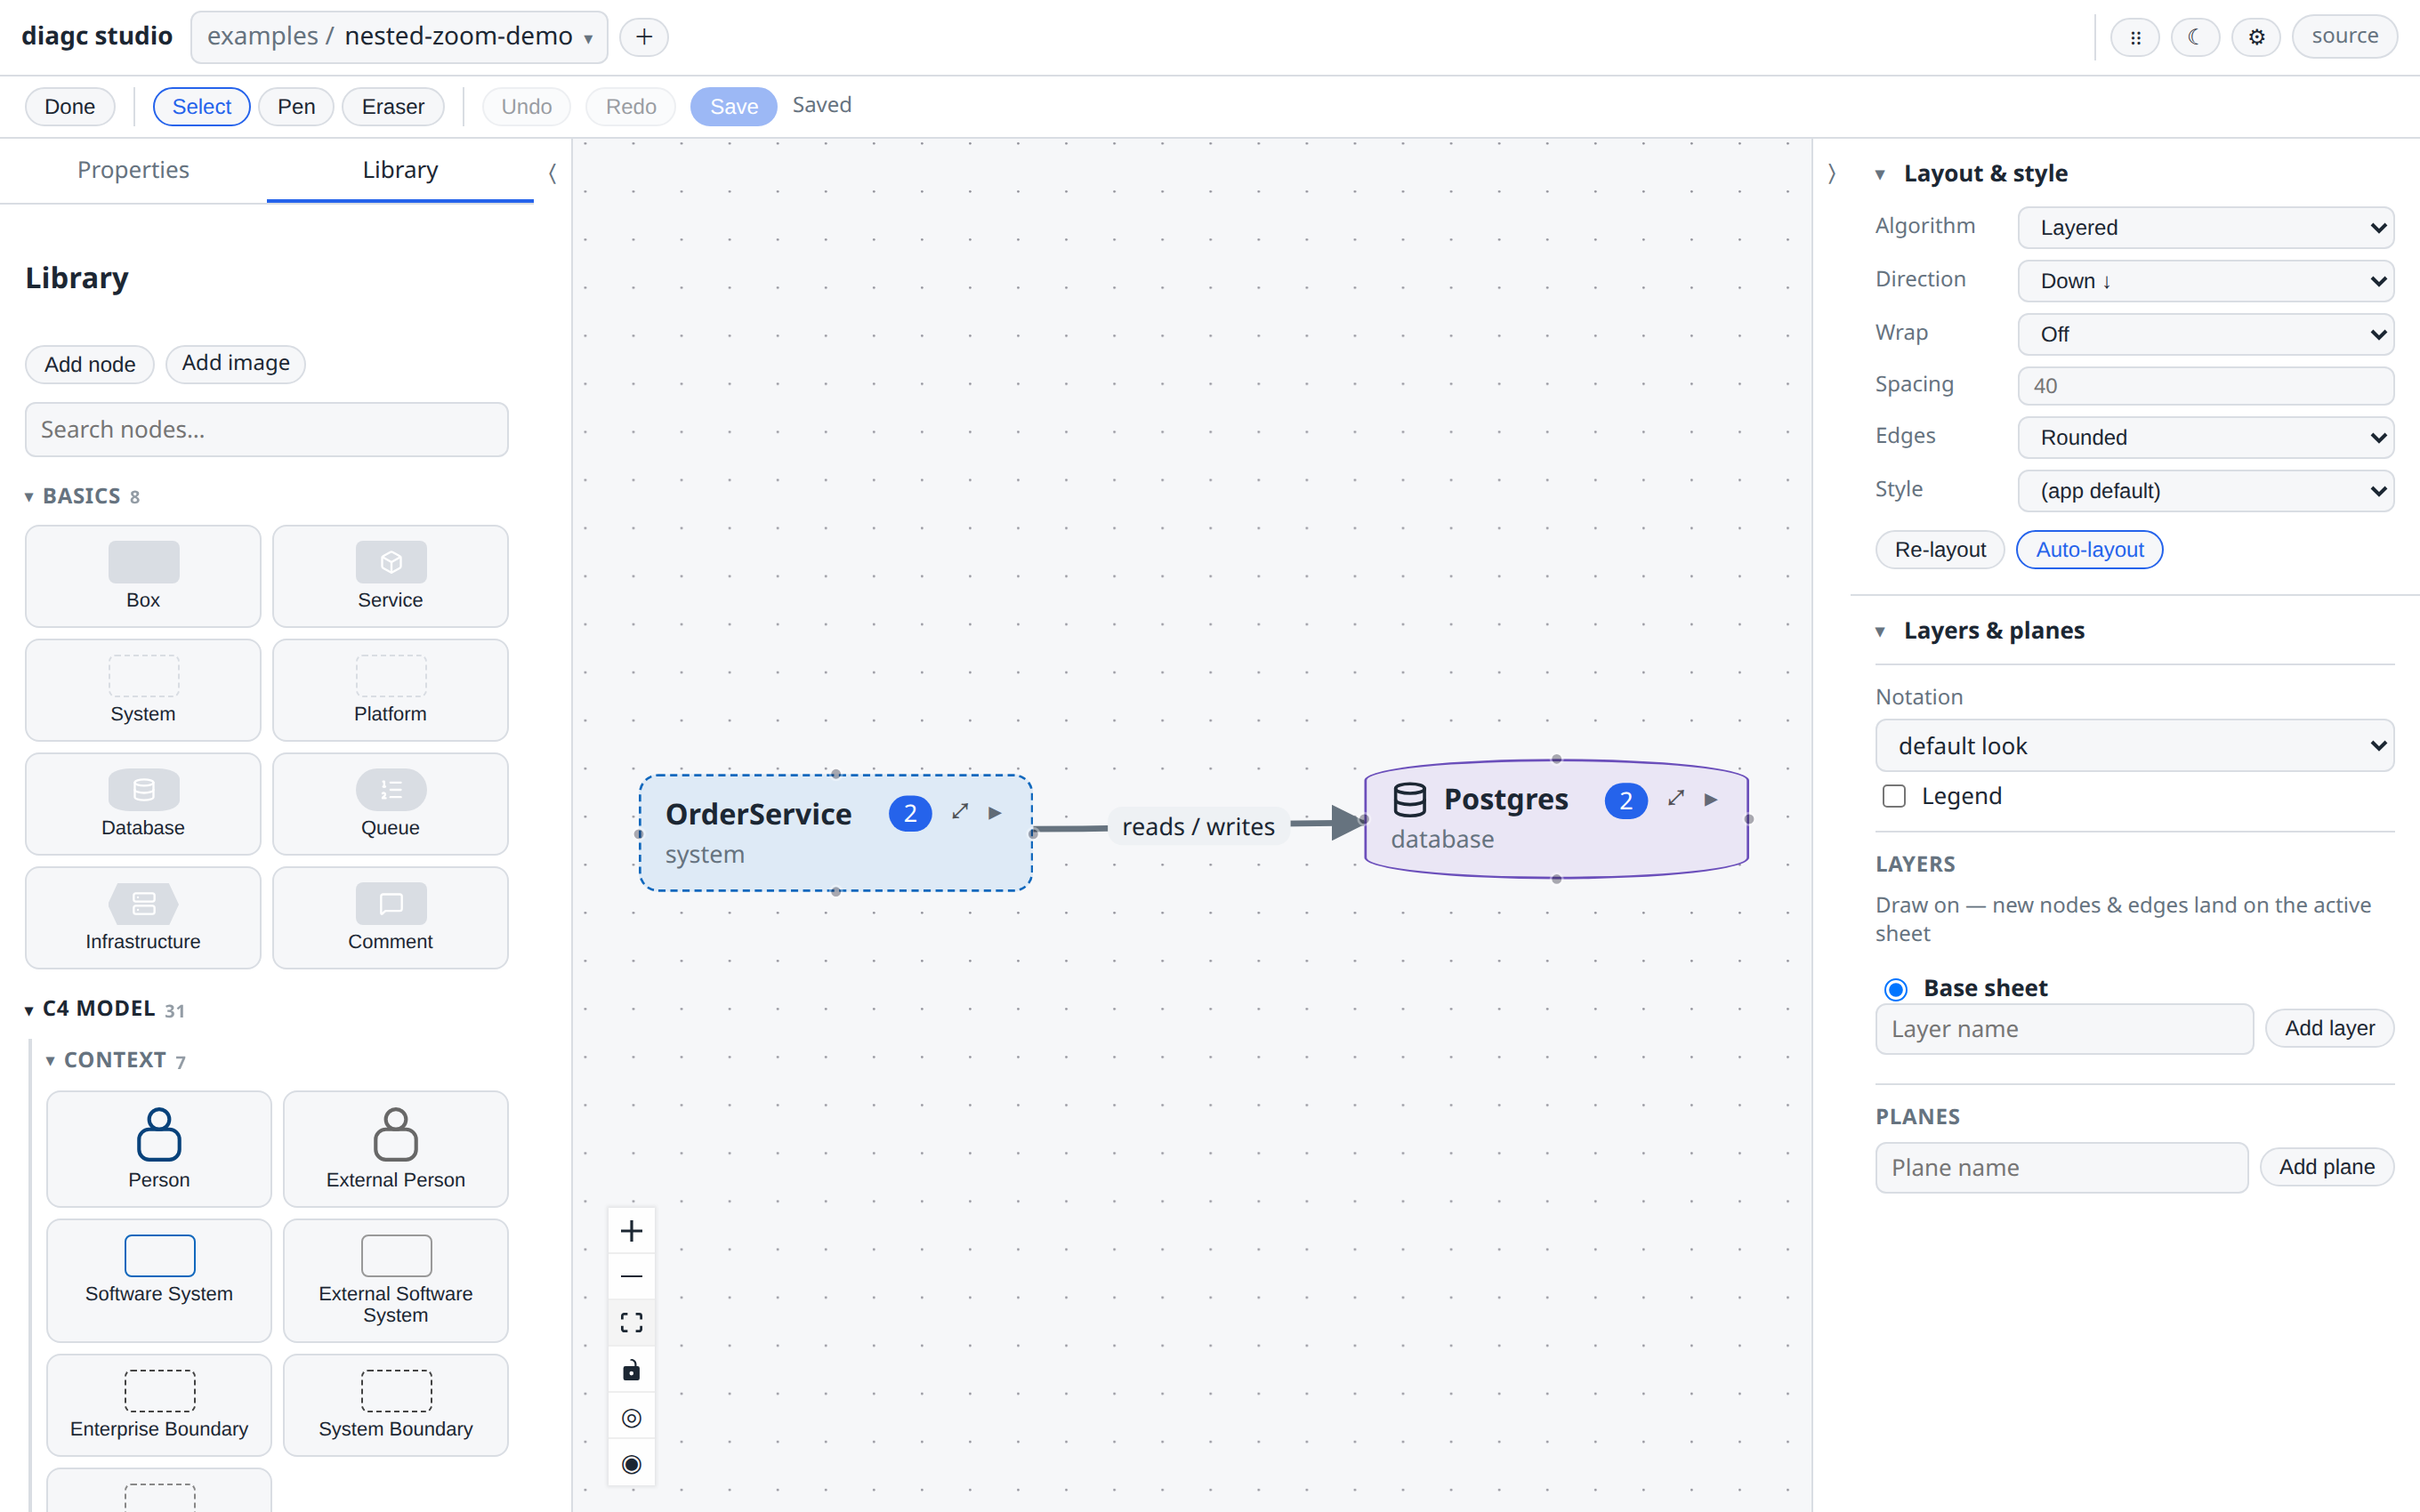Screen dimensions: 2420x1512
Task: Add a Service node from library
Action: [390, 576]
